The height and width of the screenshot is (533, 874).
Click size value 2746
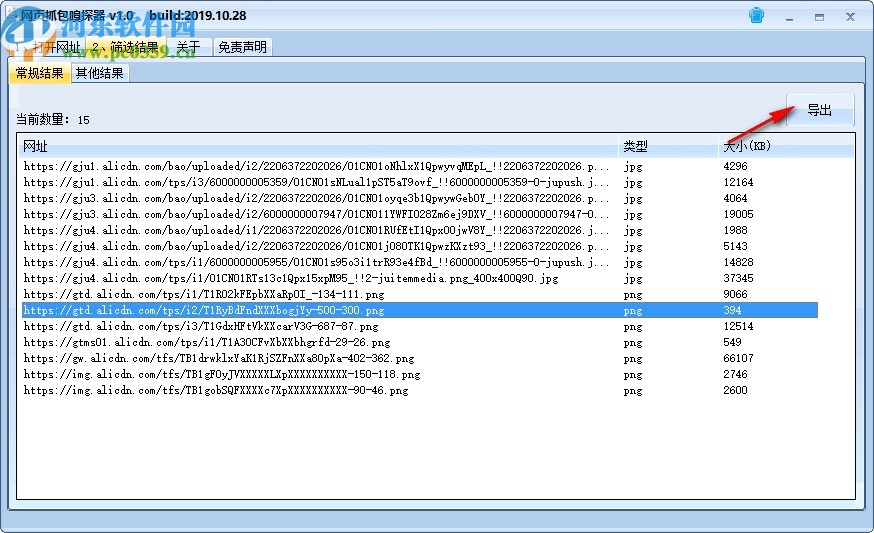[735, 375]
